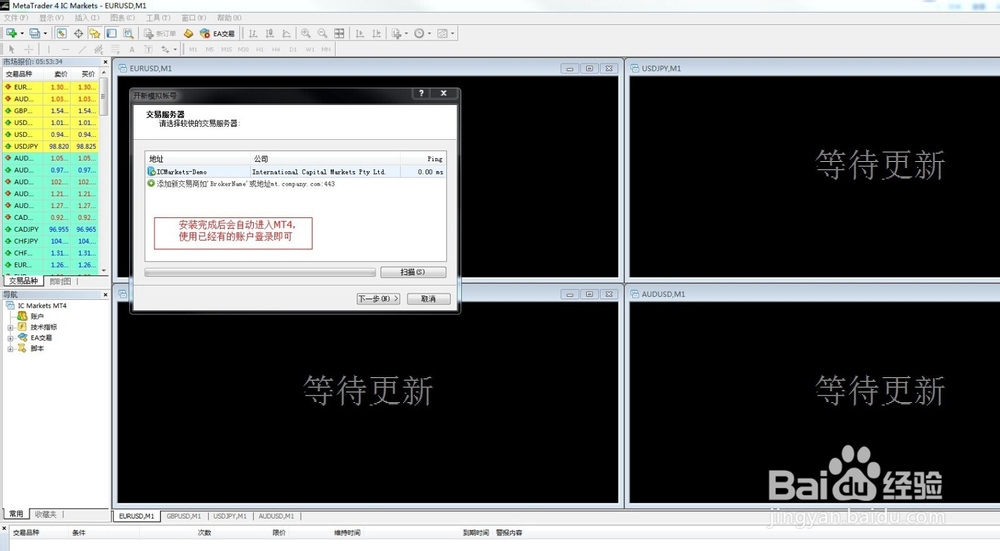Expand the arrows objects dropdown
Image resolution: width=1000 pixels, height=551 pixels.
pyautogui.click(x=175, y=49)
